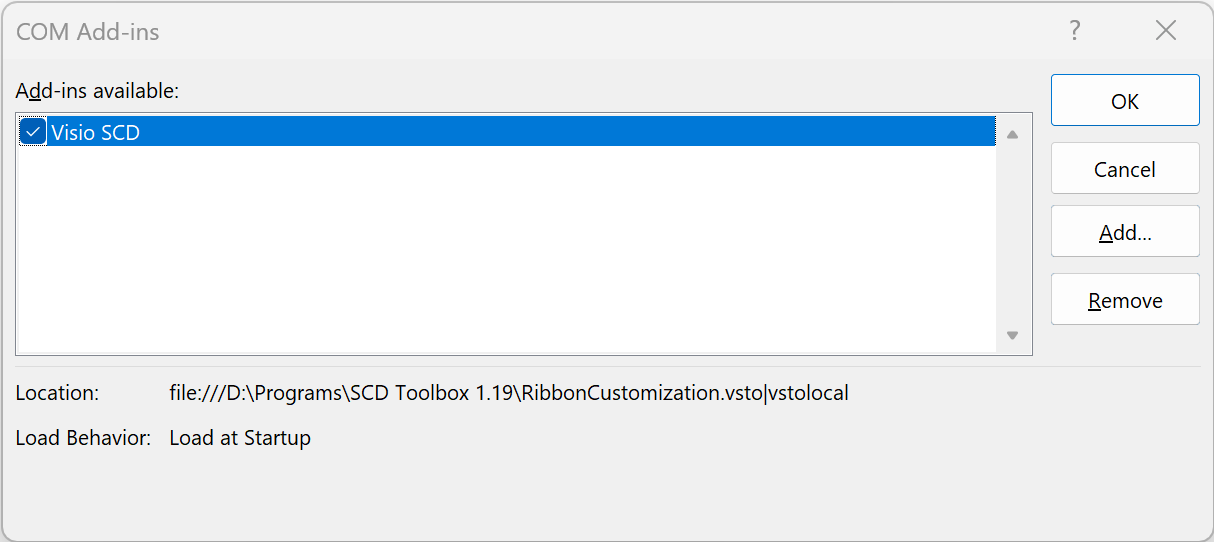Click the Load Behavior label

click(83, 438)
